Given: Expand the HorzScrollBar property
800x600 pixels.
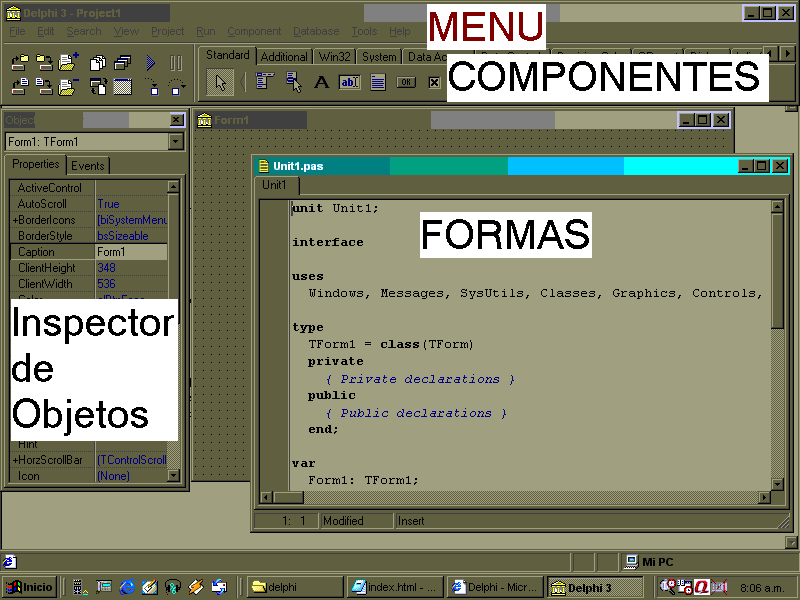Looking at the screenshot, I should 15,460.
